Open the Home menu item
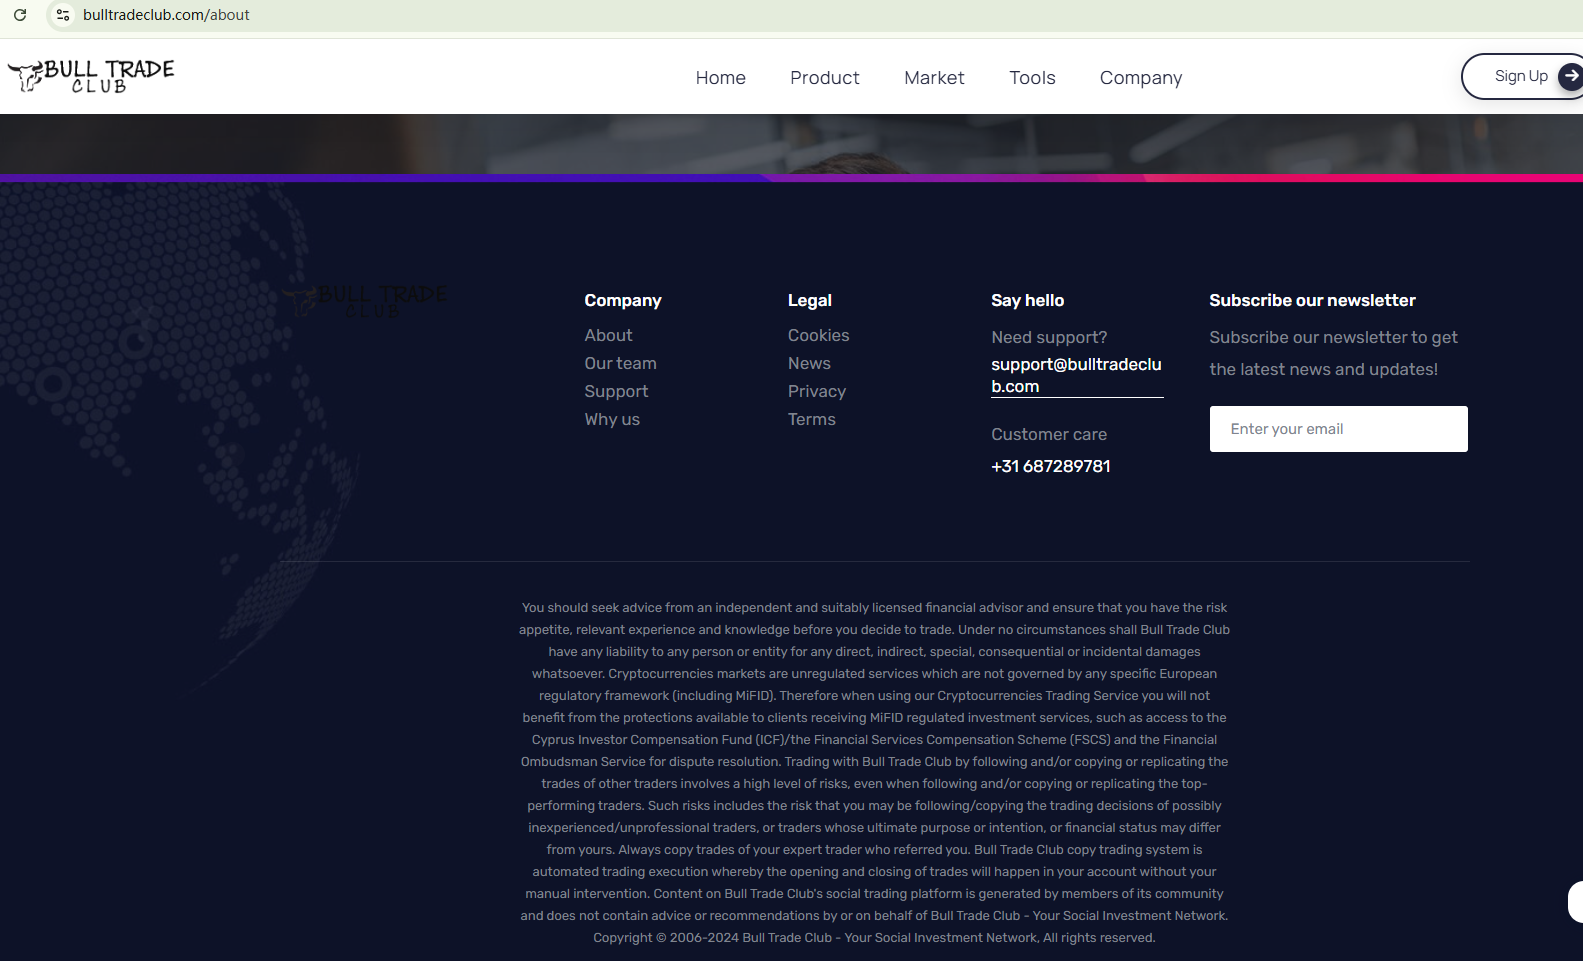The width and height of the screenshot is (1583, 961). pos(721,78)
